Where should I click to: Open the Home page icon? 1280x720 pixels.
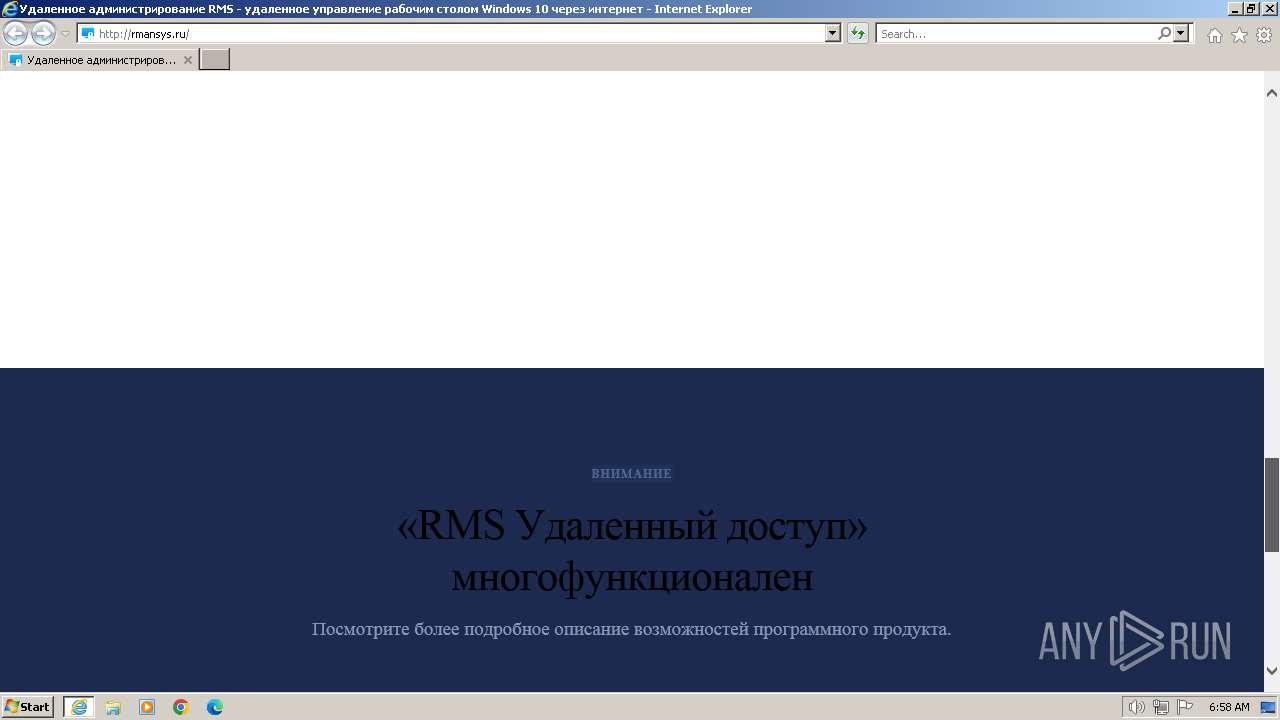click(x=1214, y=35)
